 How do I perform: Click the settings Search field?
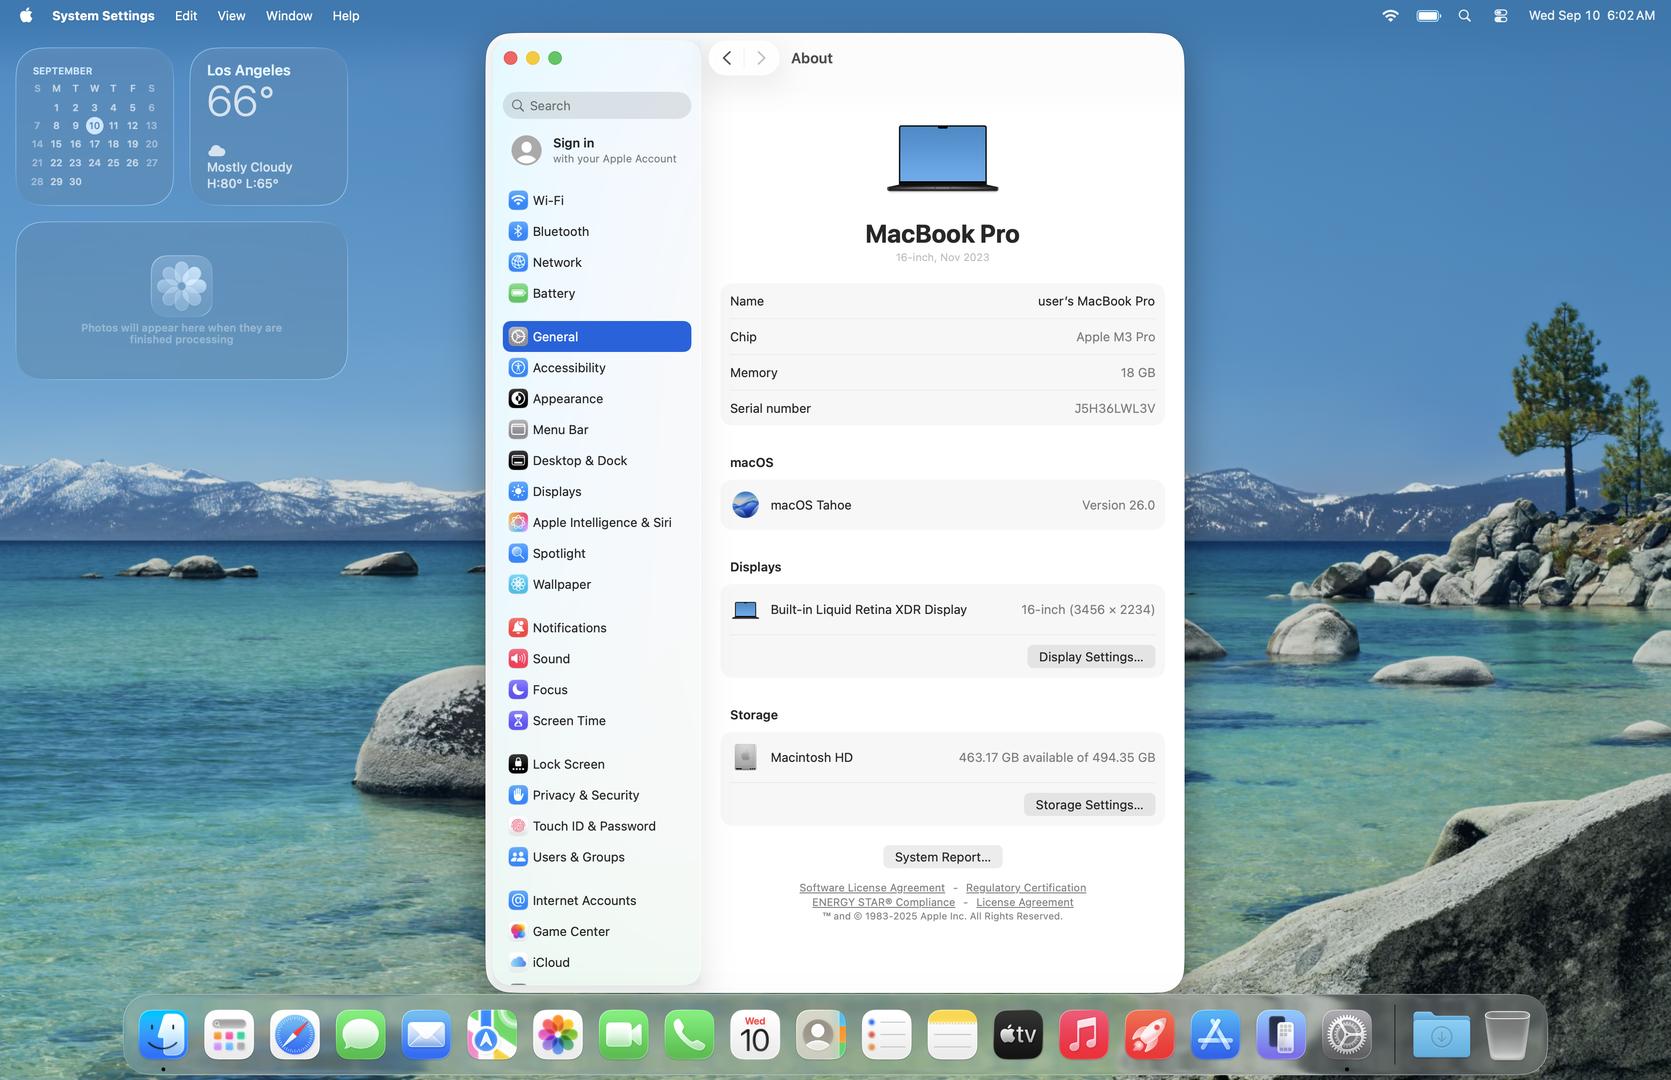click(x=597, y=105)
